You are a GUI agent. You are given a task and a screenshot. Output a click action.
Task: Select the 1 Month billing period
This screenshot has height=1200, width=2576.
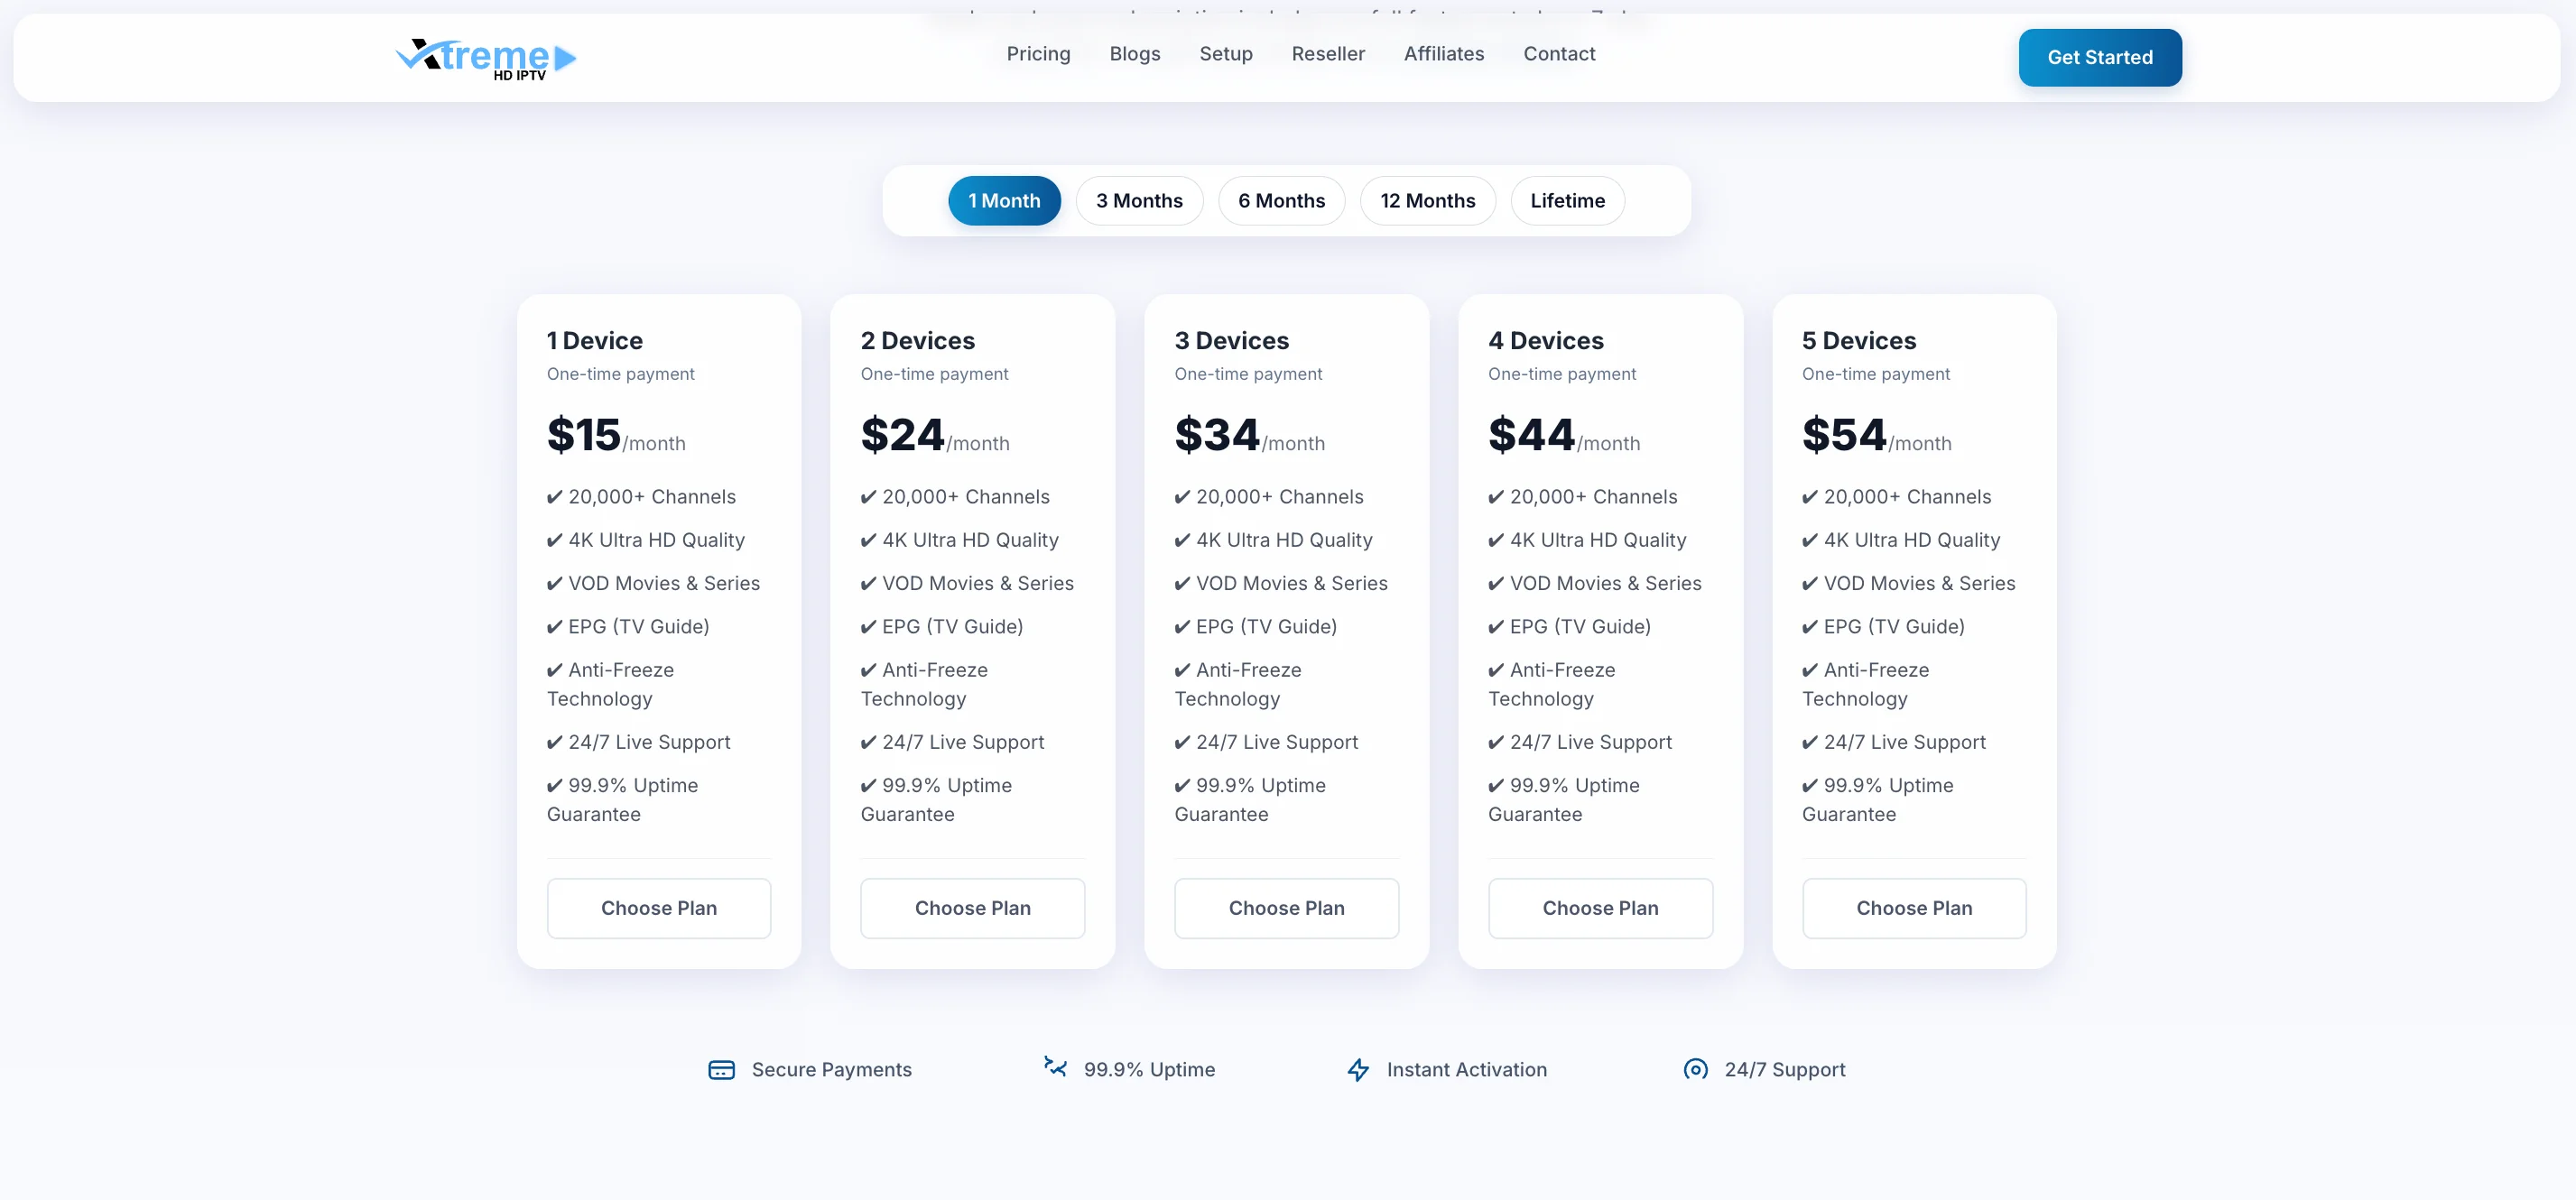(x=1003, y=201)
